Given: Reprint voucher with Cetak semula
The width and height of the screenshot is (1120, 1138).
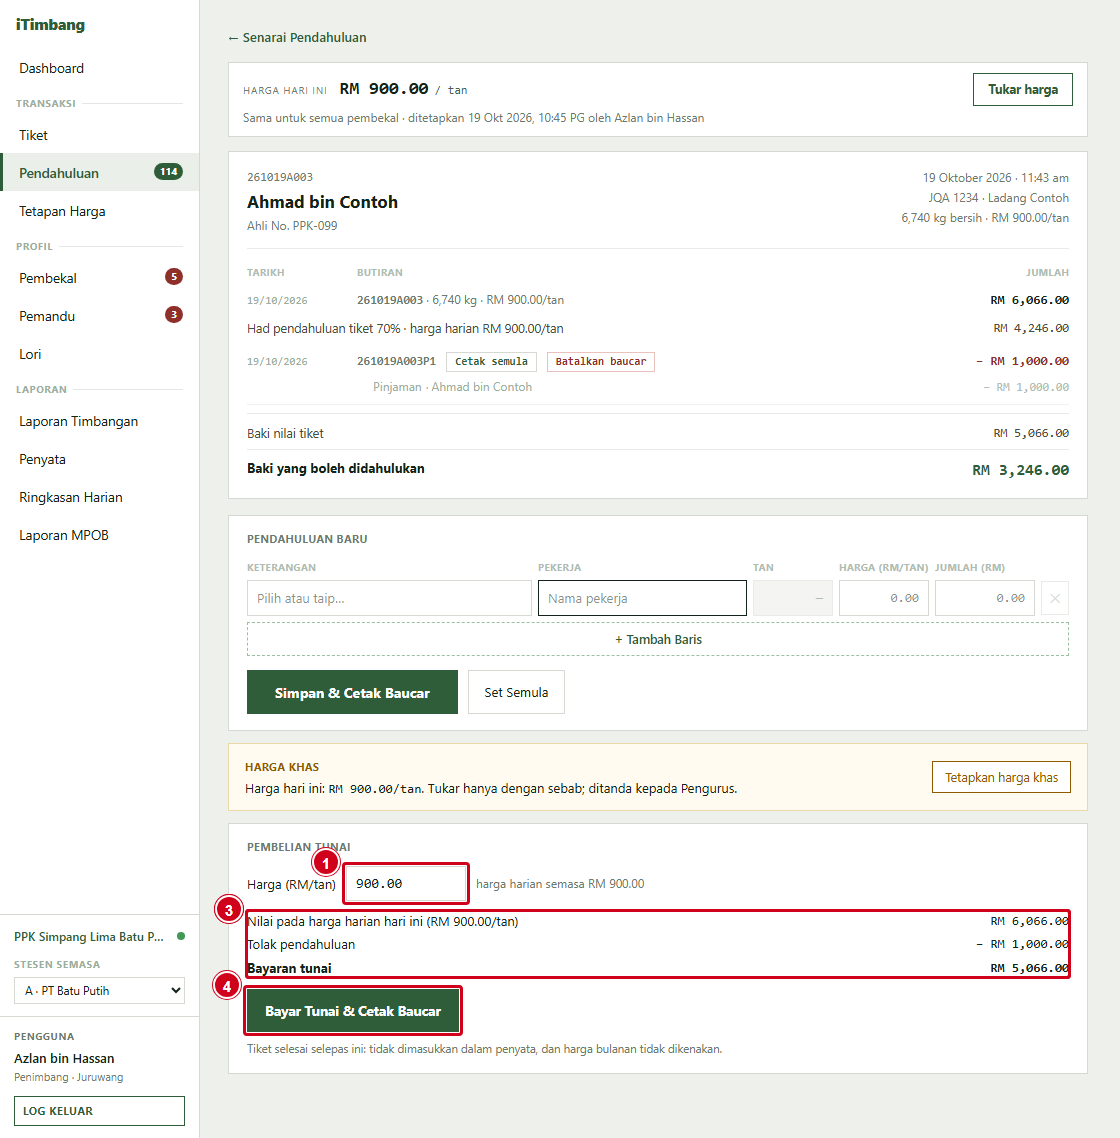Looking at the screenshot, I should point(491,361).
